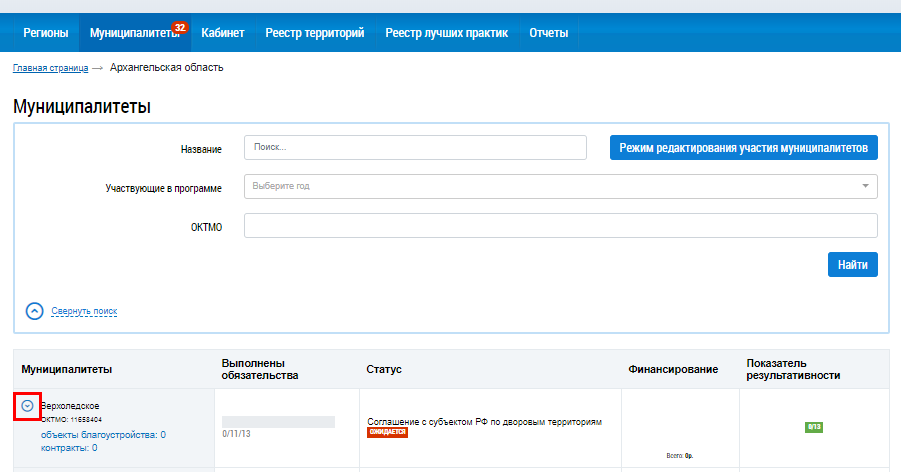This screenshot has width=901, height=472.
Task: Click the Свернуть поиск text link
Action: click(84, 311)
